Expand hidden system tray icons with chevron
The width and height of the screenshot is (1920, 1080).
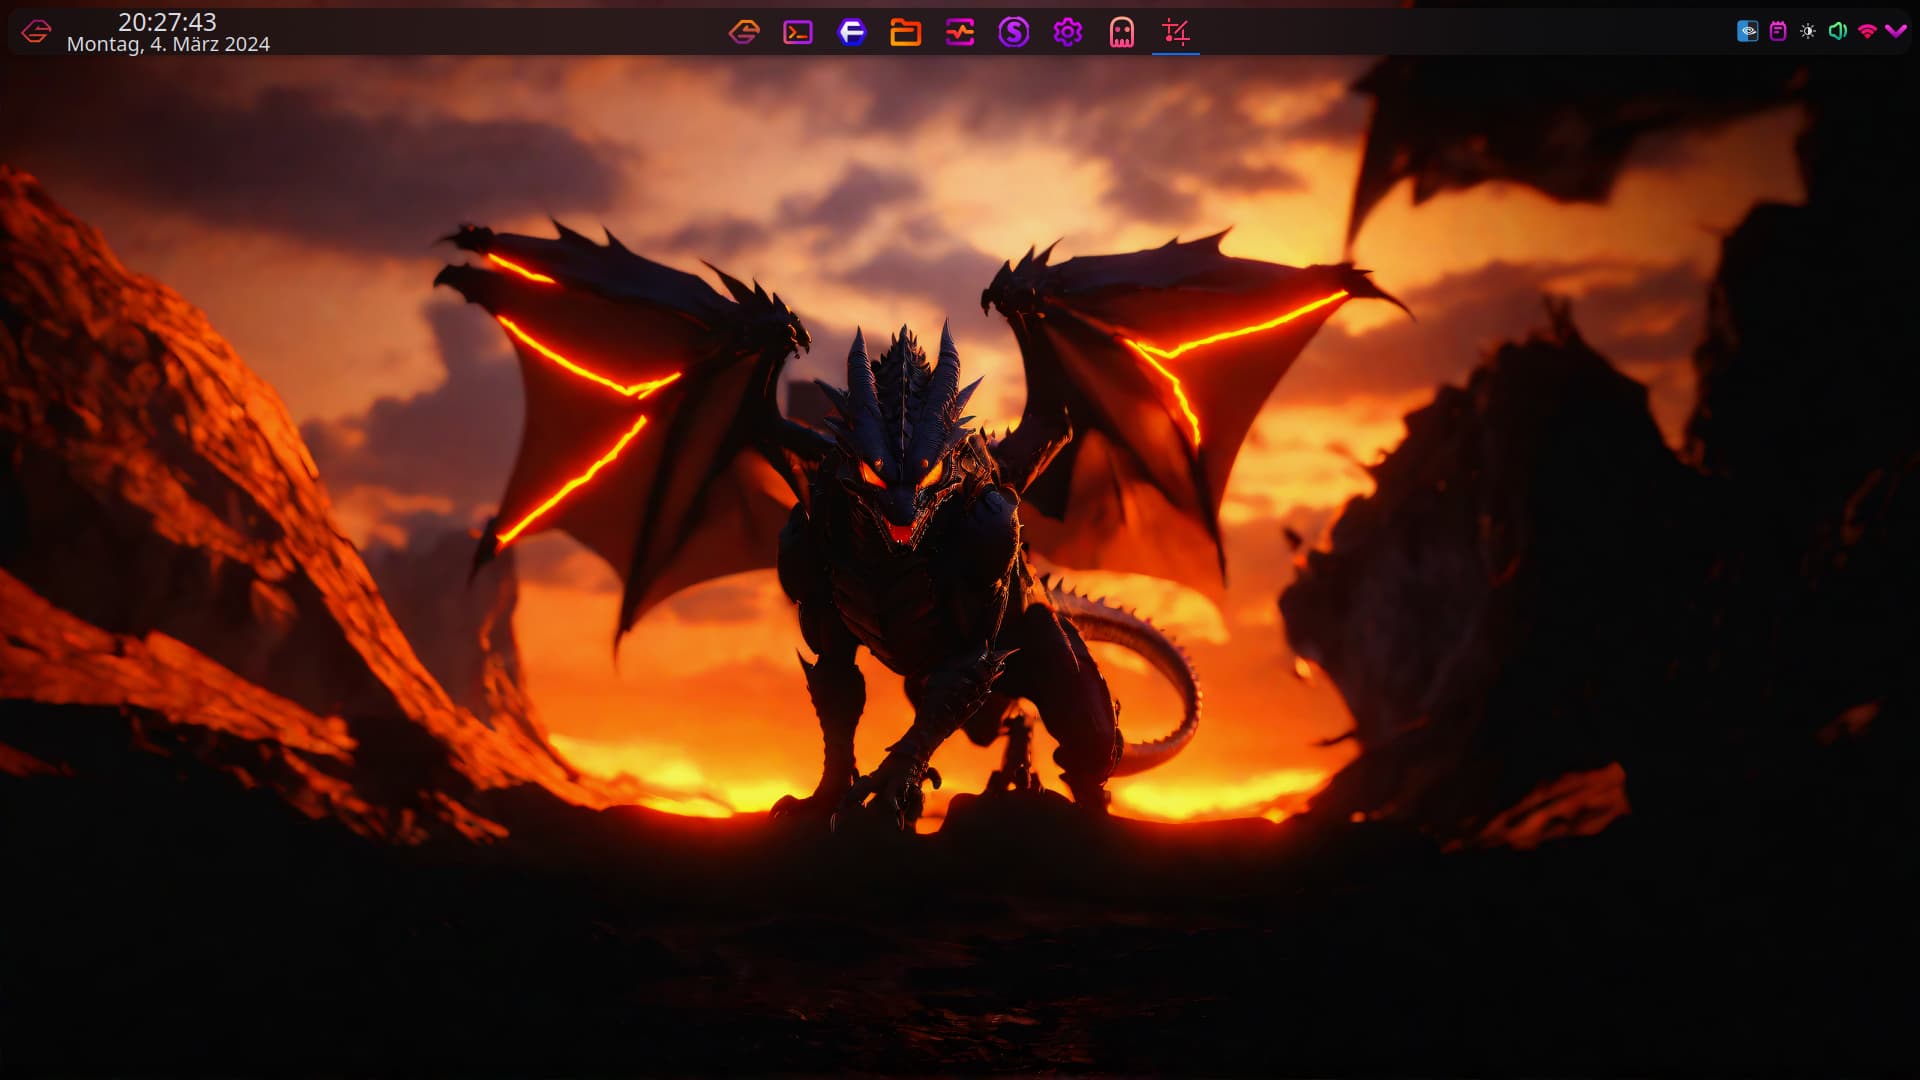[1896, 31]
